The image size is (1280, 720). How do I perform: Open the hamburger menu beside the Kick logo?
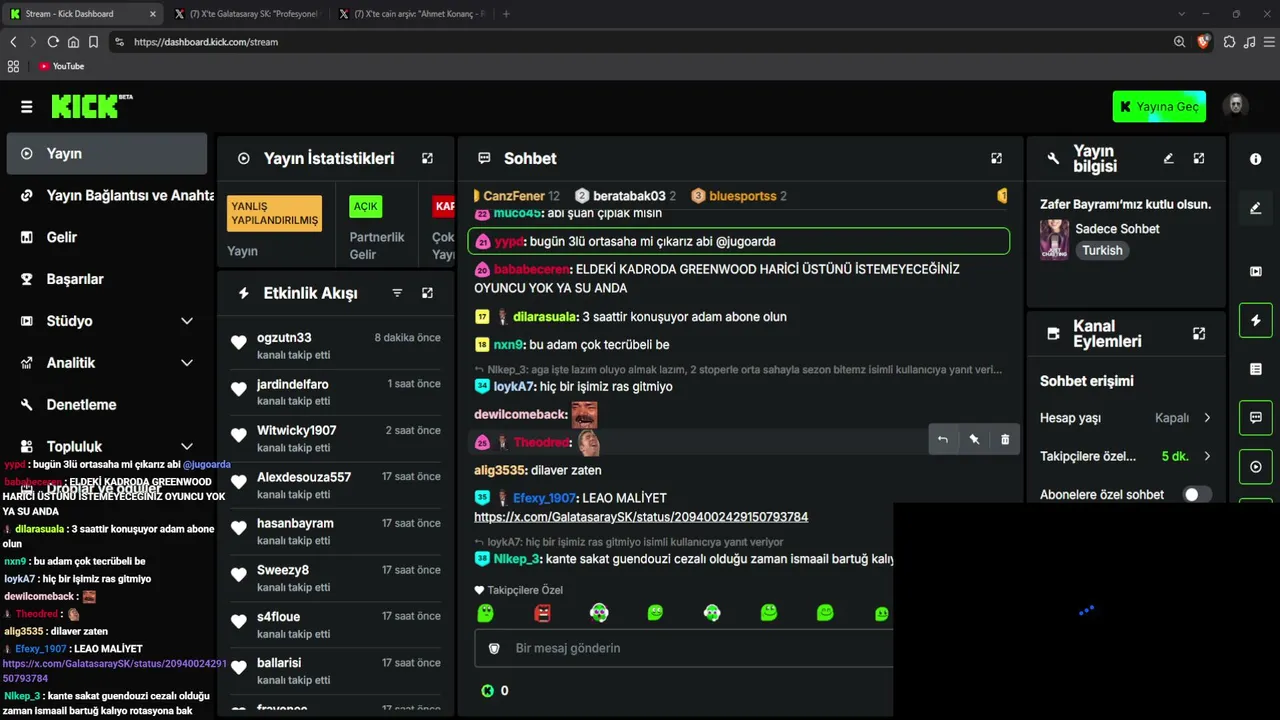point(26,106)
